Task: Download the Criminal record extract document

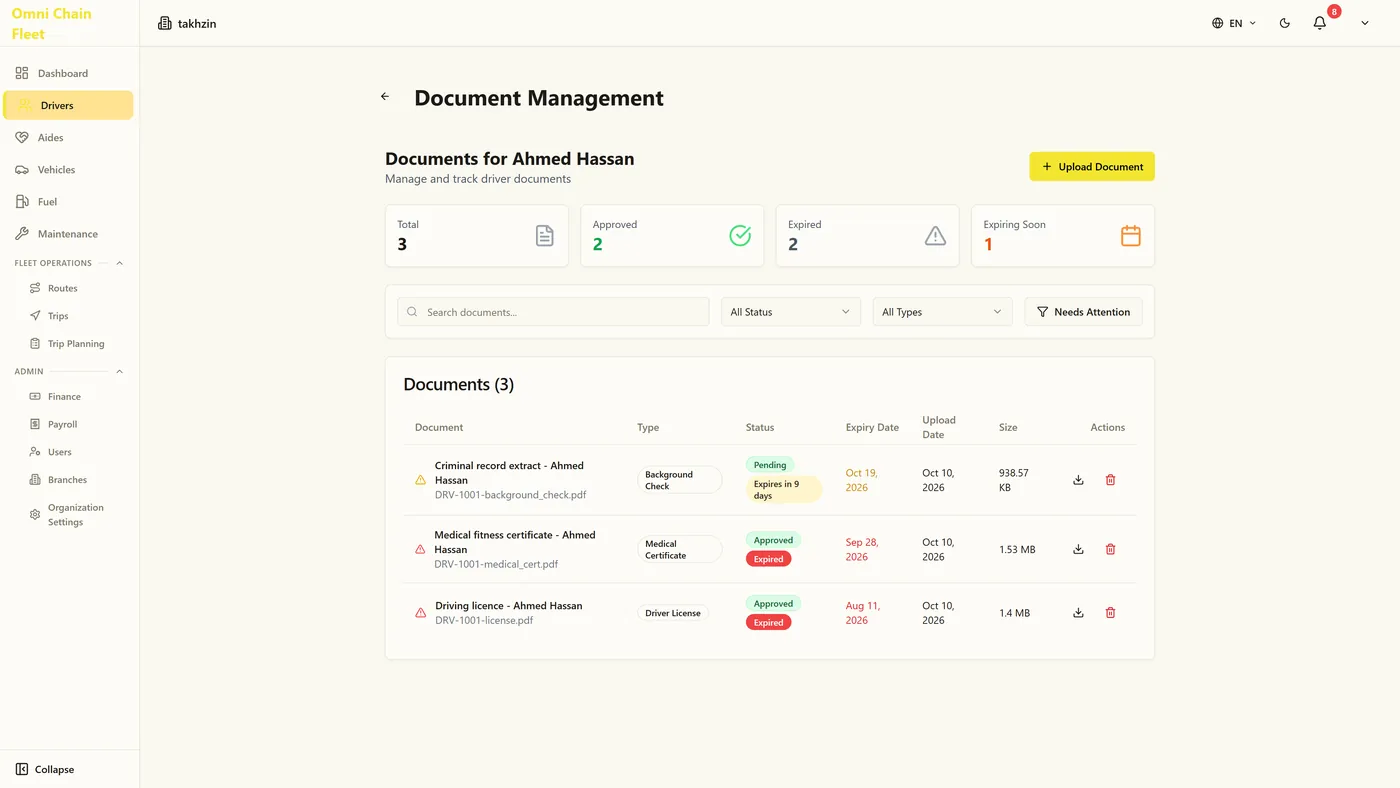Action: [x=1078, y=480]
